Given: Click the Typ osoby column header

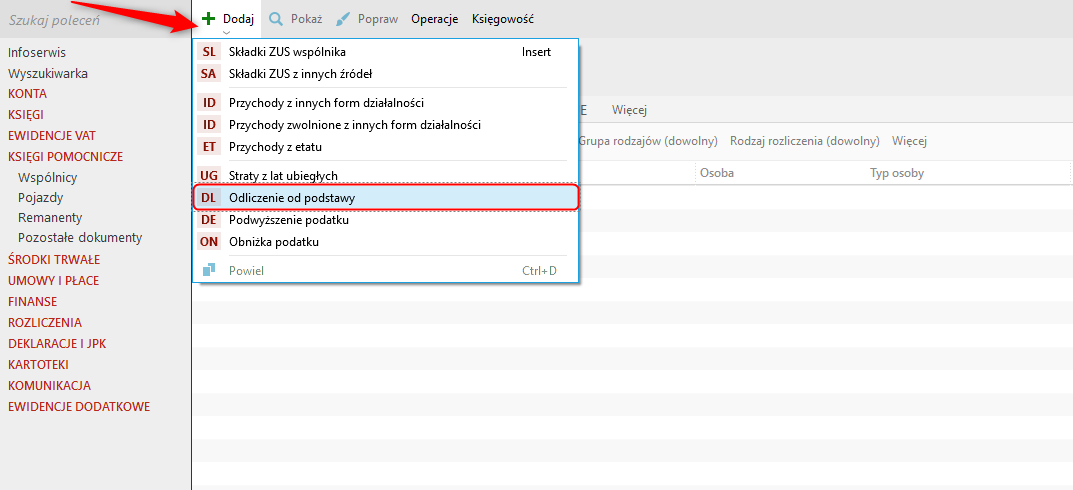Looking at the screenshot, I should point(896,173).
